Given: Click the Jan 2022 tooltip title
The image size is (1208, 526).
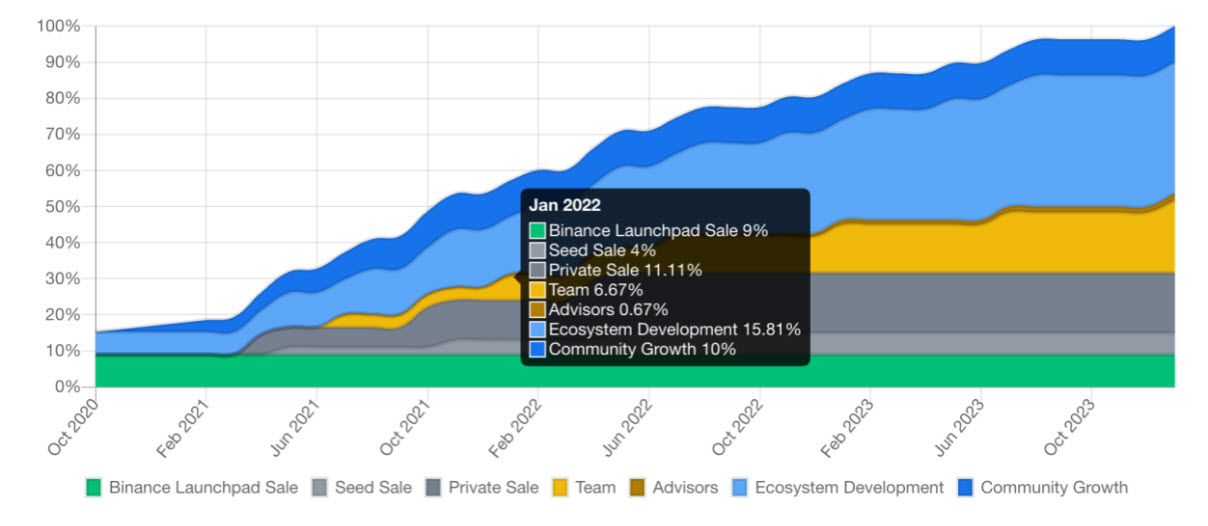Looking at the screenshot, I should click(x=565, y=206).
